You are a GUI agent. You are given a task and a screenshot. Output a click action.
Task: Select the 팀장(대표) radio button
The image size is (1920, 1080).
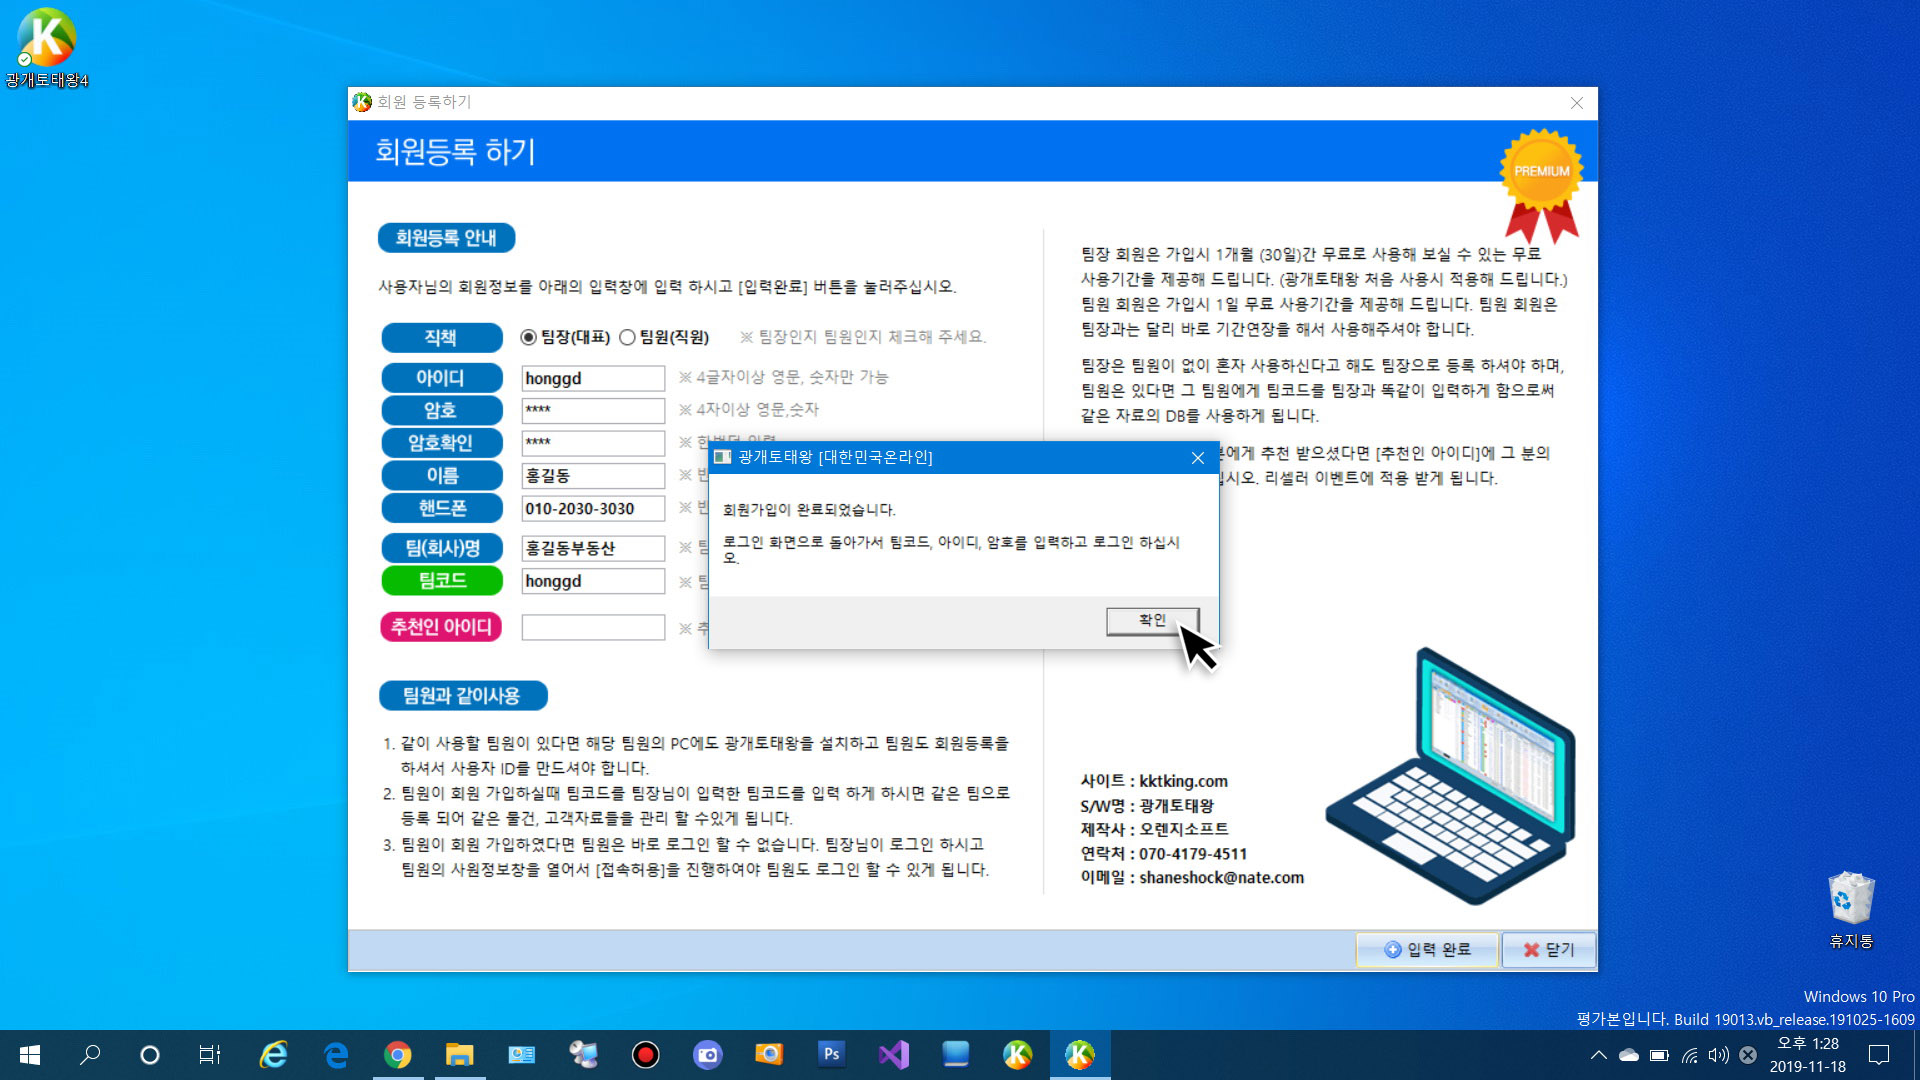click(529, 338)
